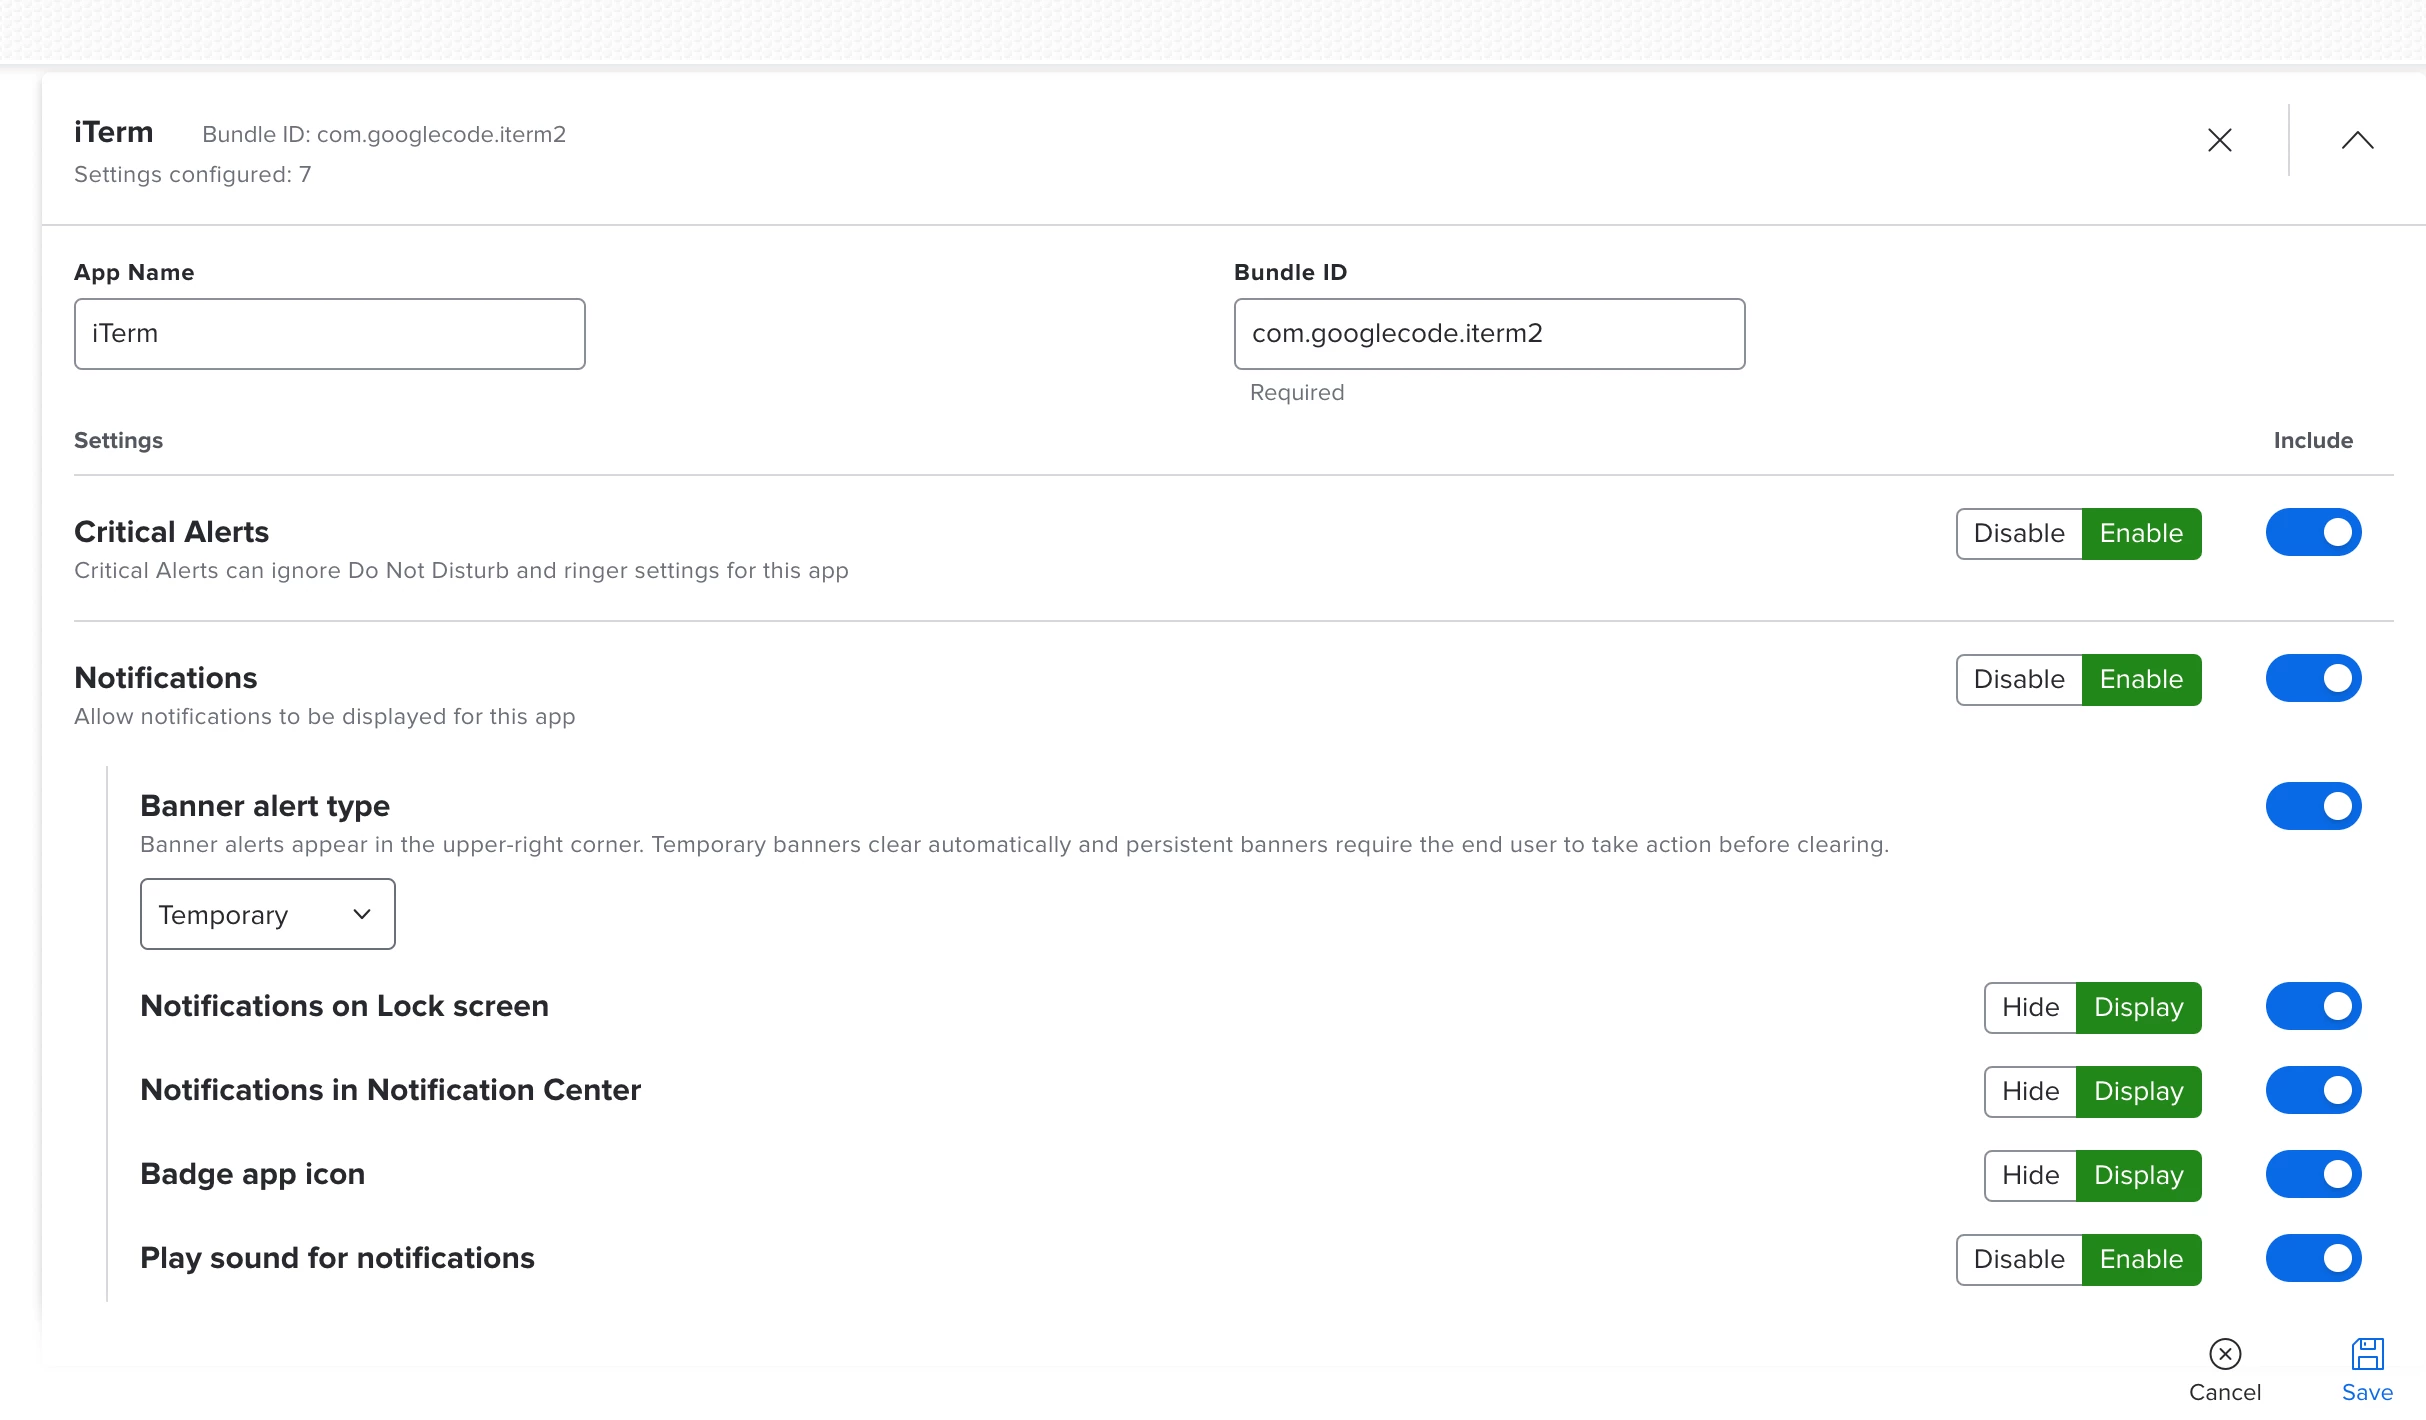Remove the iTerm app entry with the X icon

pyautogui.click(x=2219, y=140)
